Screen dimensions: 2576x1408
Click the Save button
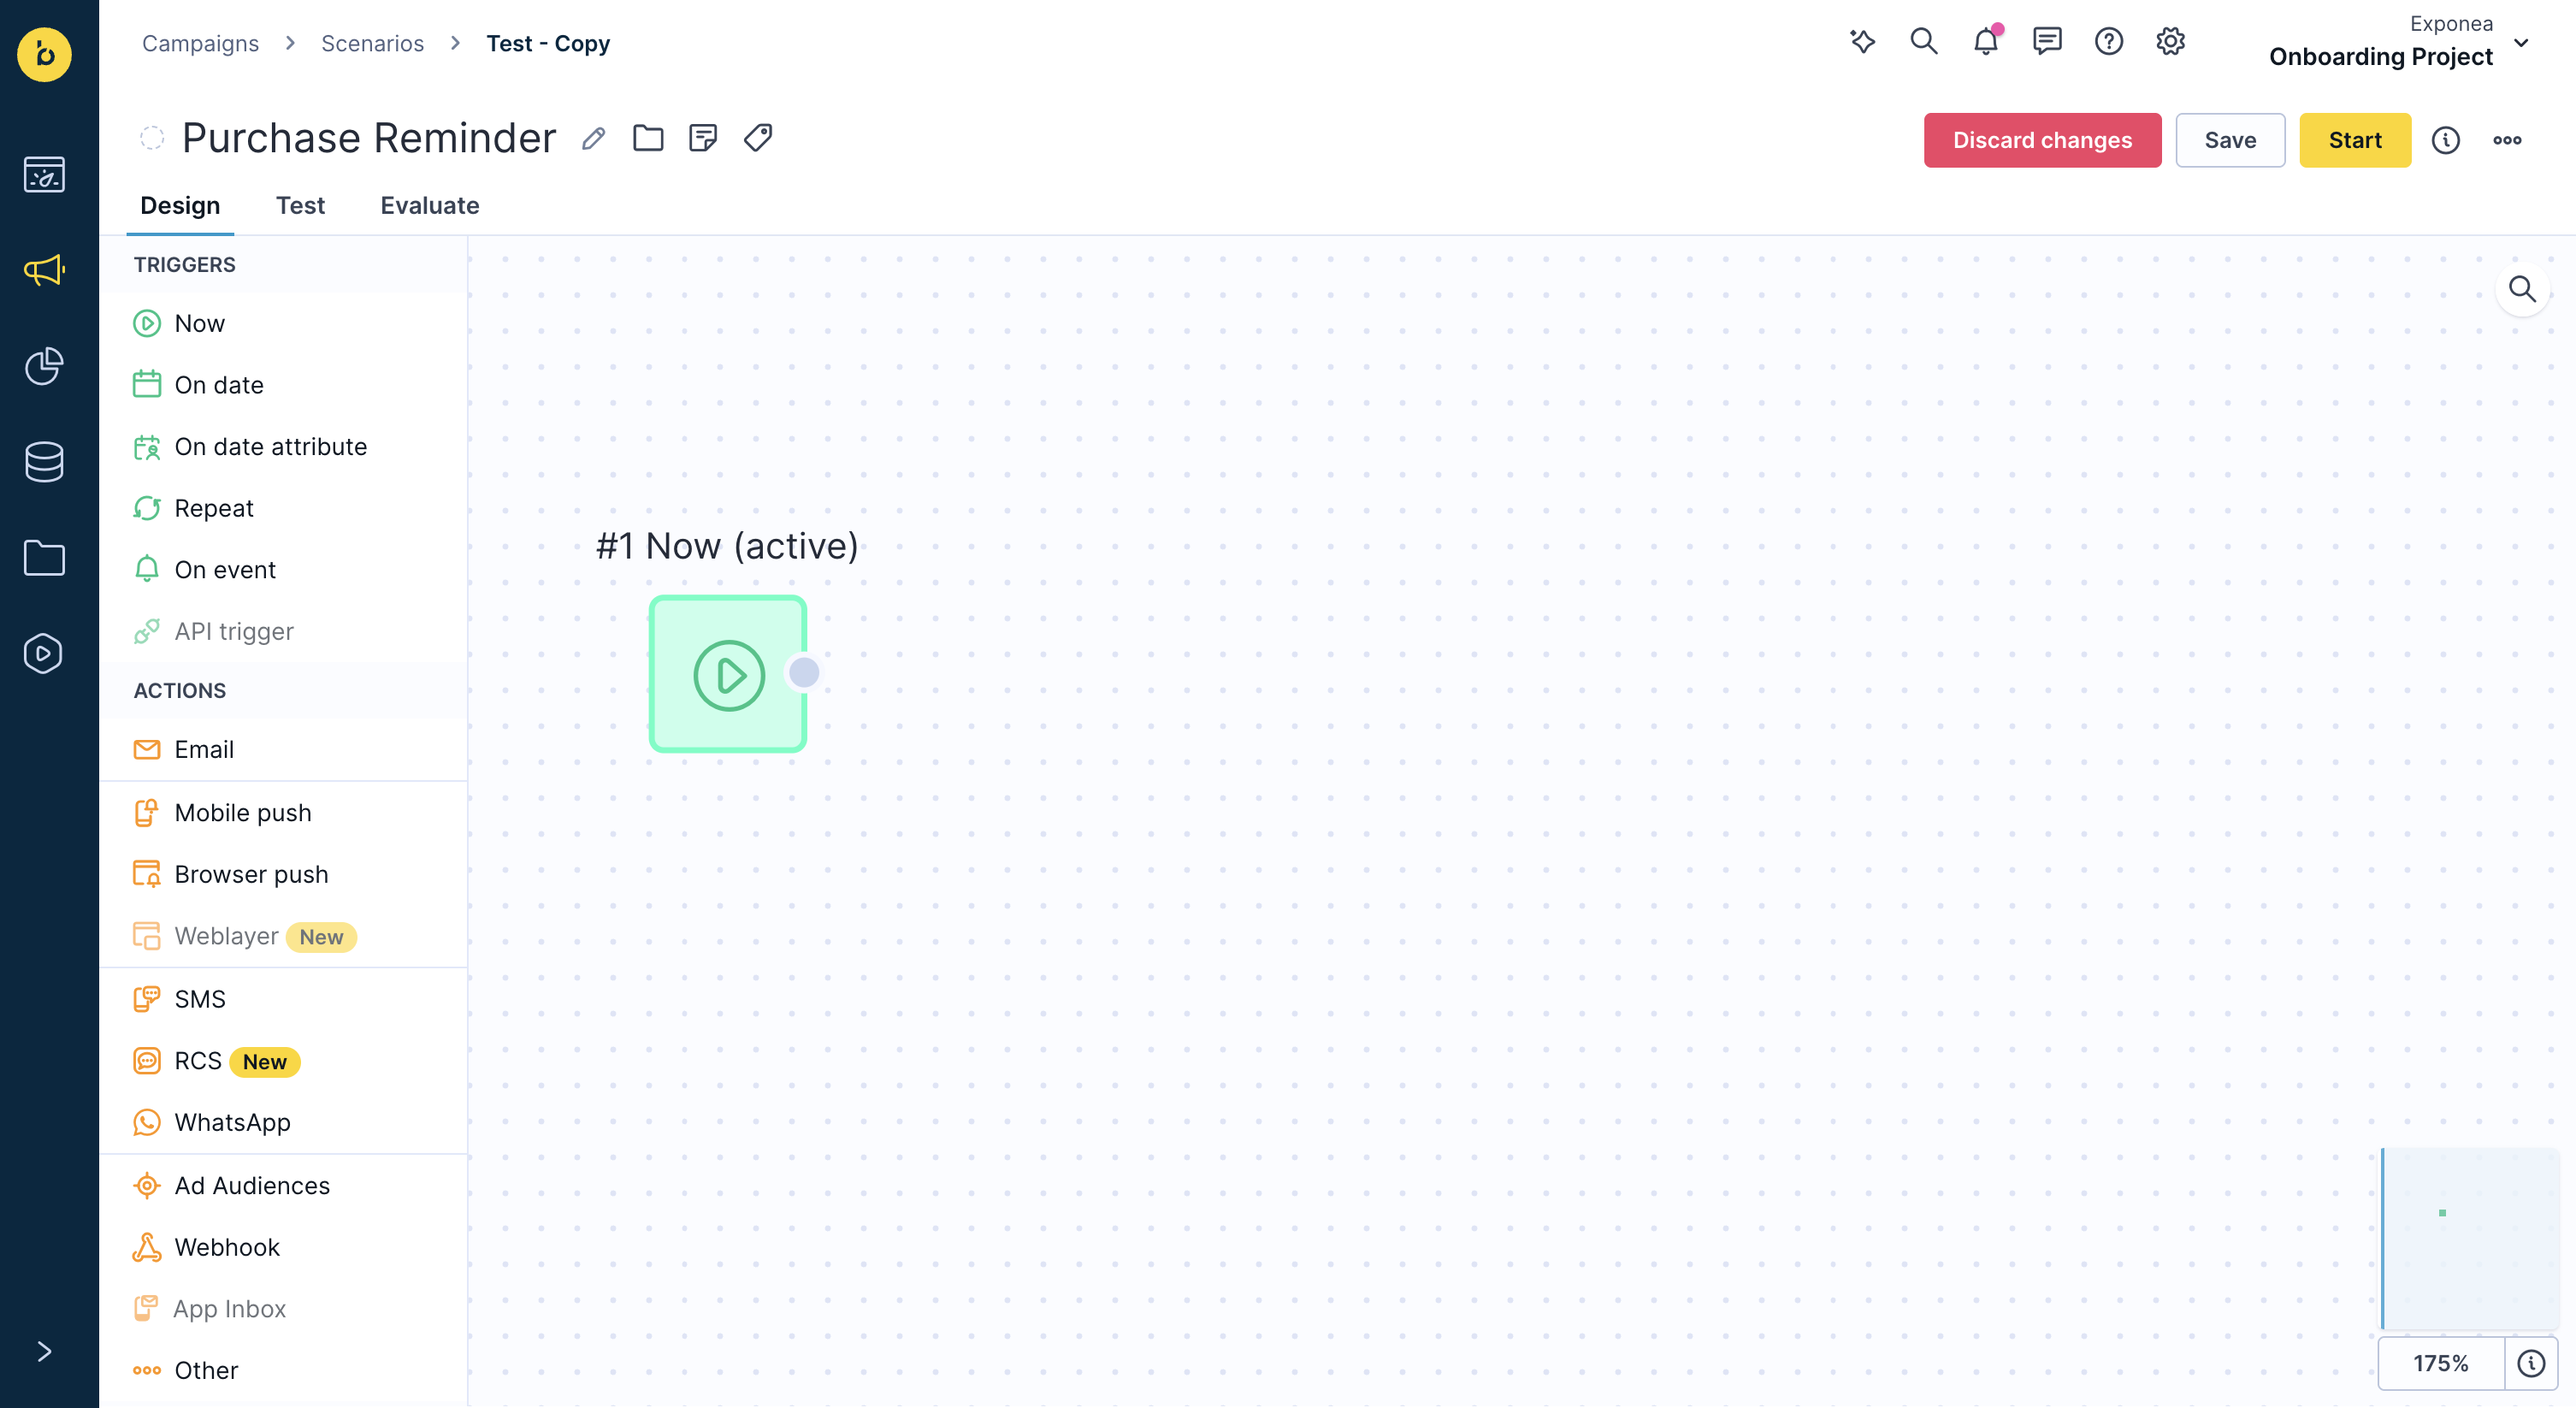click(x=2230, y=140)
